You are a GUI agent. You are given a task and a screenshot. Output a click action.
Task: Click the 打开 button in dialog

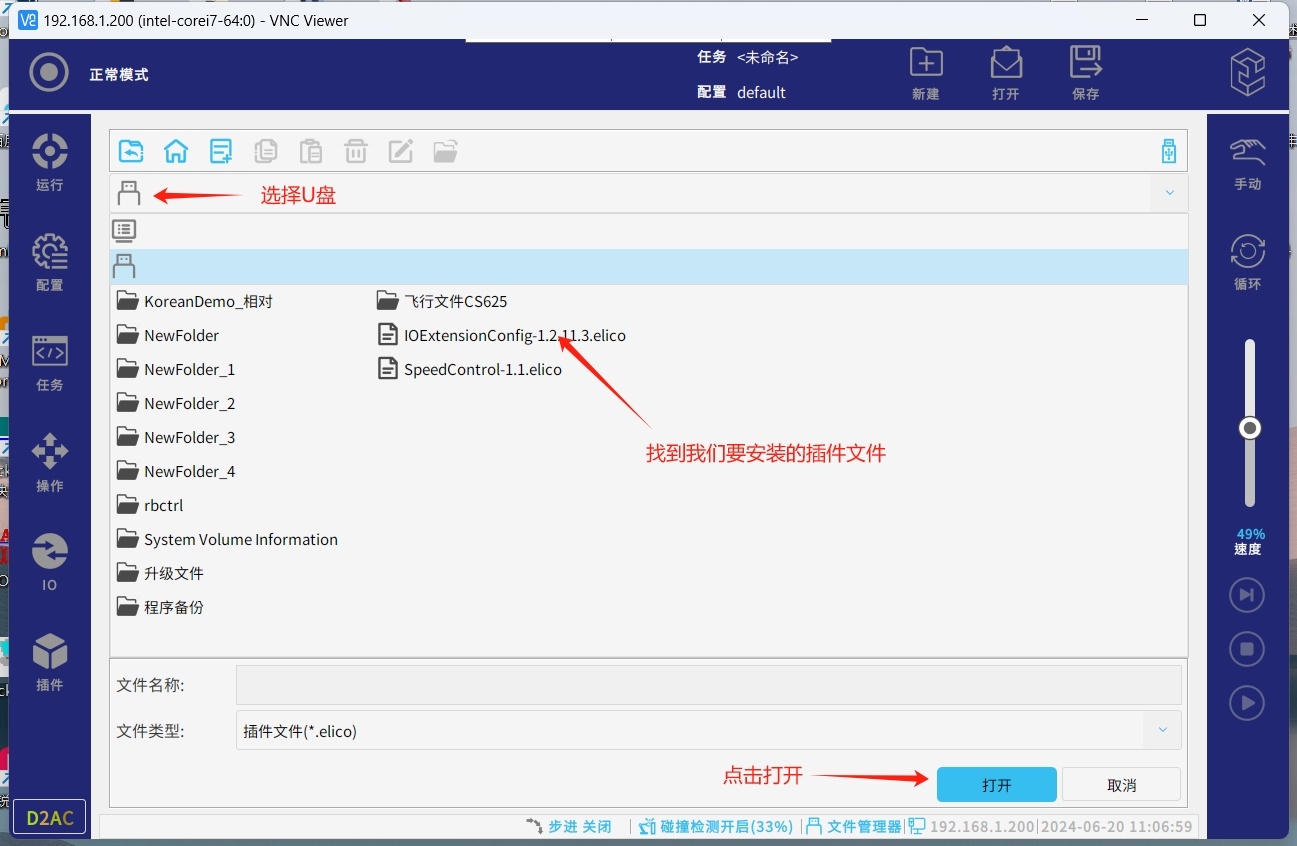(996, 785)
